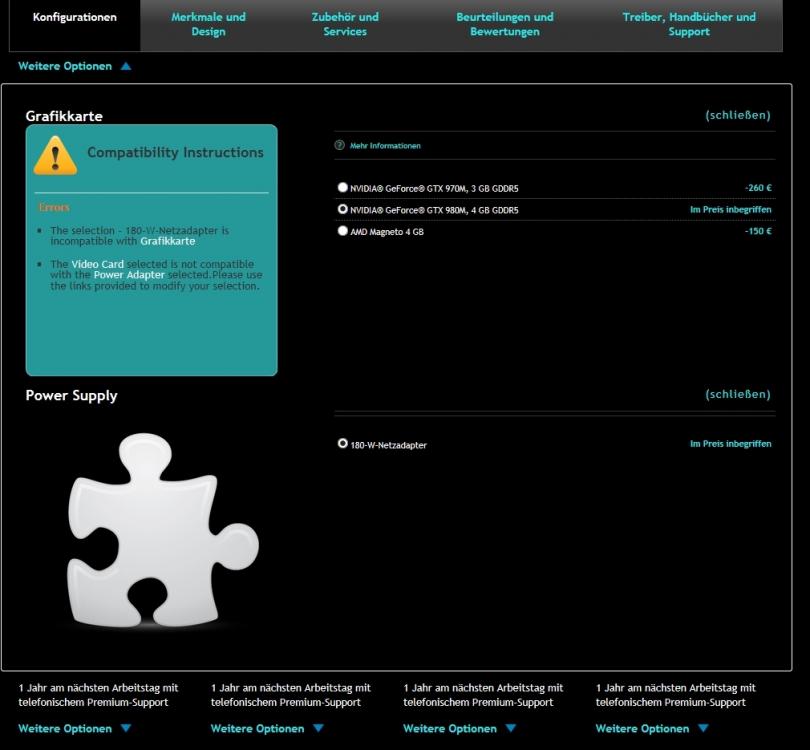Open Treiber, Handbücher und Support tab

[x=688, y=24]
